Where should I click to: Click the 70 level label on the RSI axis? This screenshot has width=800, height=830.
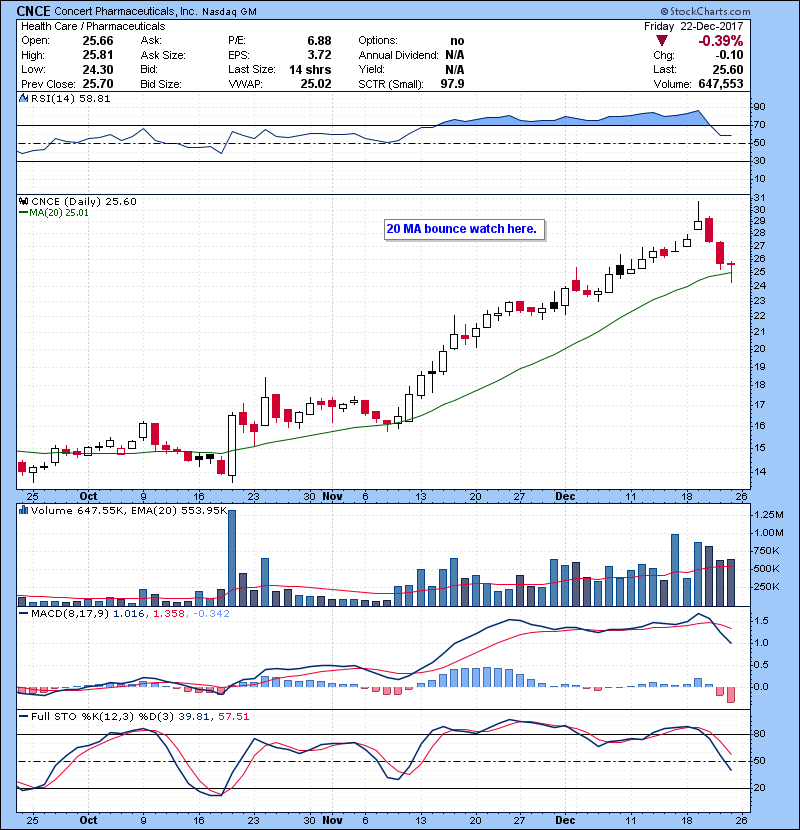pos(759,125)
